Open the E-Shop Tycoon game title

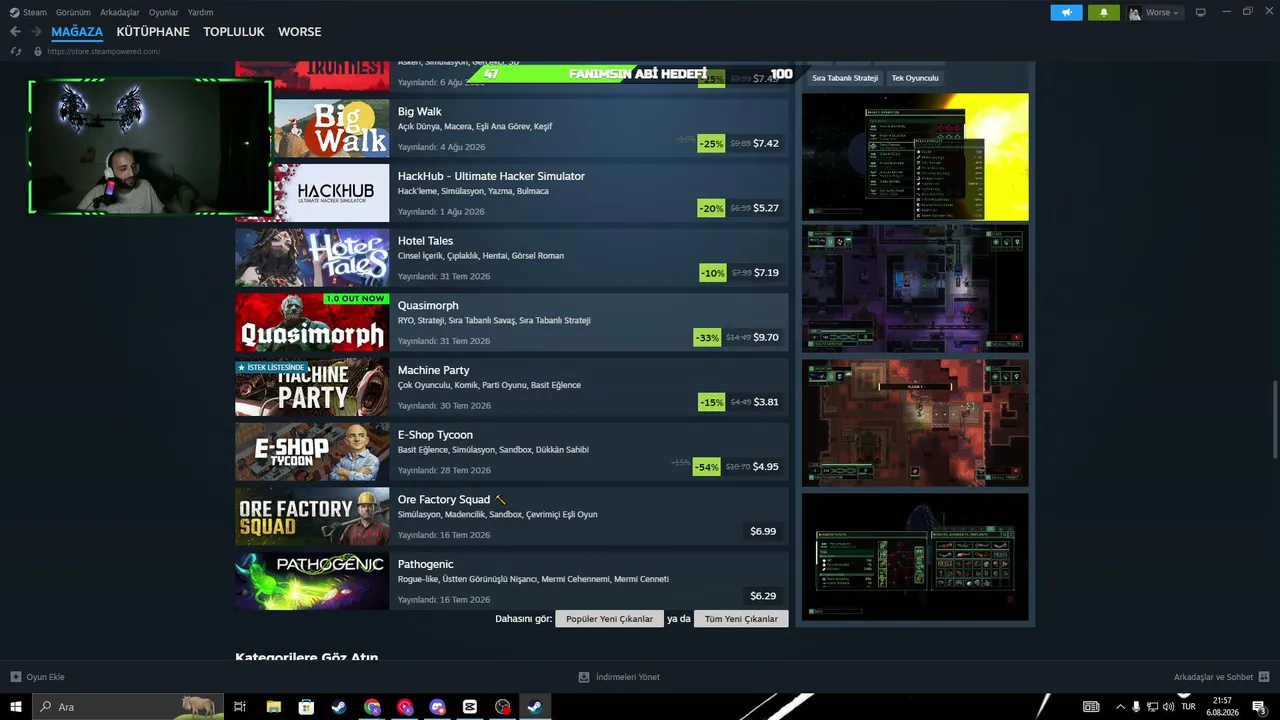[x=435, y=435]
